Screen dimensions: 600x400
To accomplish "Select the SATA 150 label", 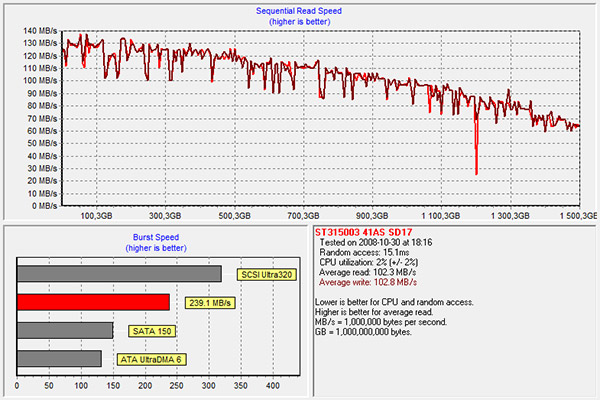I will pyautogui.click(x=152, y=331).
